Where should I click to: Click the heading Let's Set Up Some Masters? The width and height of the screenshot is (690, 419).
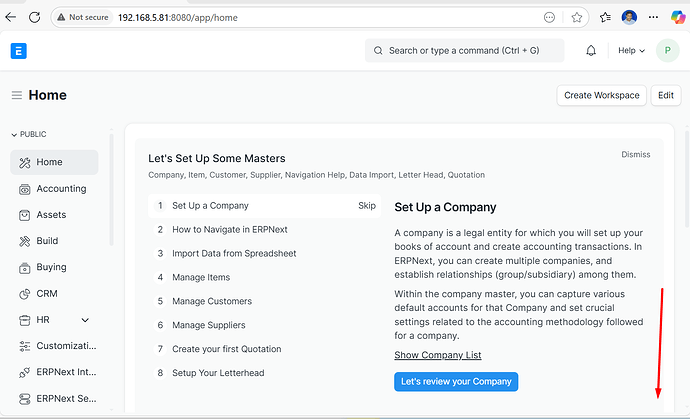[x=217, y=158]
